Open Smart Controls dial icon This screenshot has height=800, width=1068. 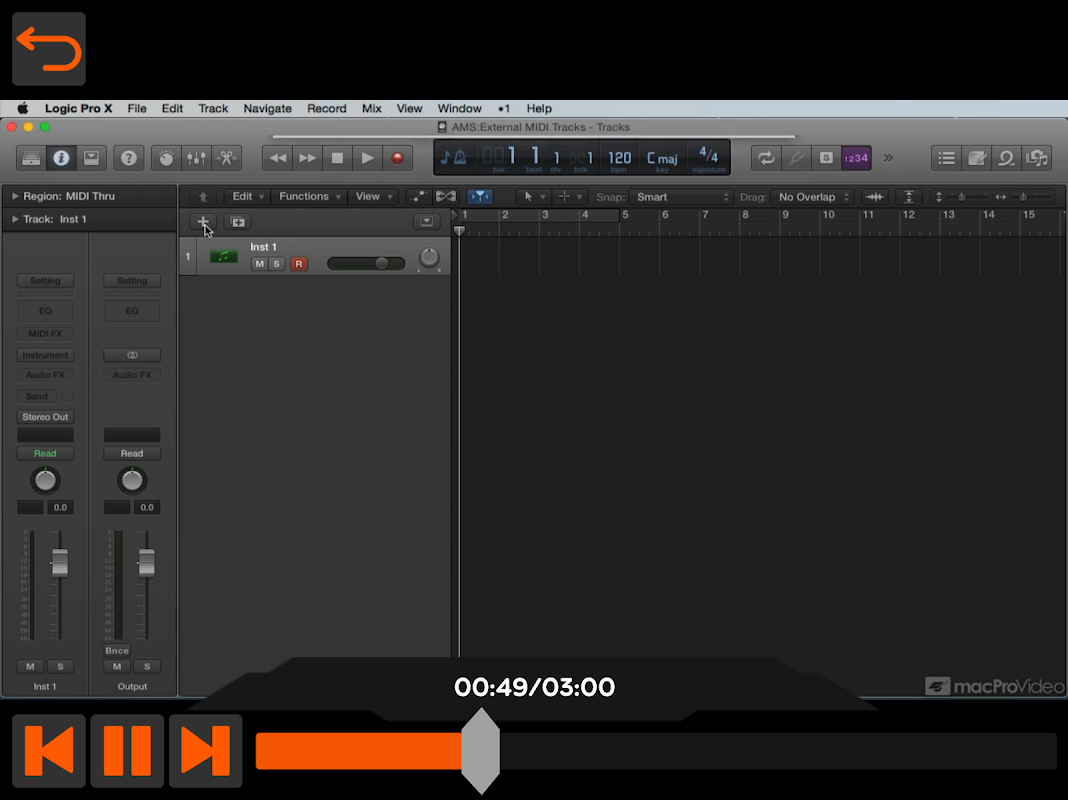coord(166,158)
